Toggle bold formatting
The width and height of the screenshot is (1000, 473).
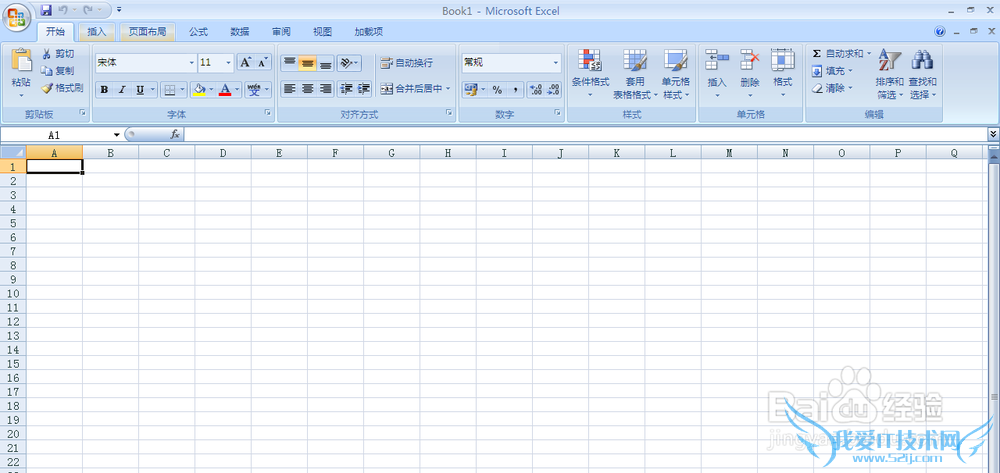tap(104, 90)
